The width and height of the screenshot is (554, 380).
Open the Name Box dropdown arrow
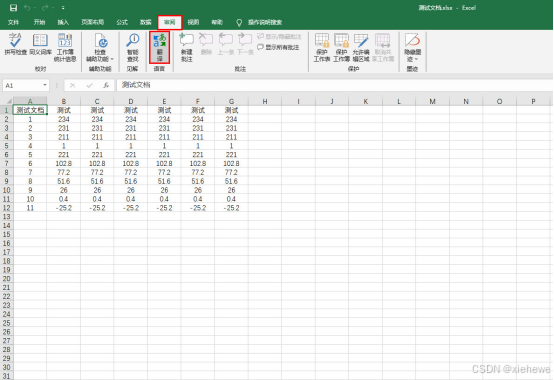point(45,85)
